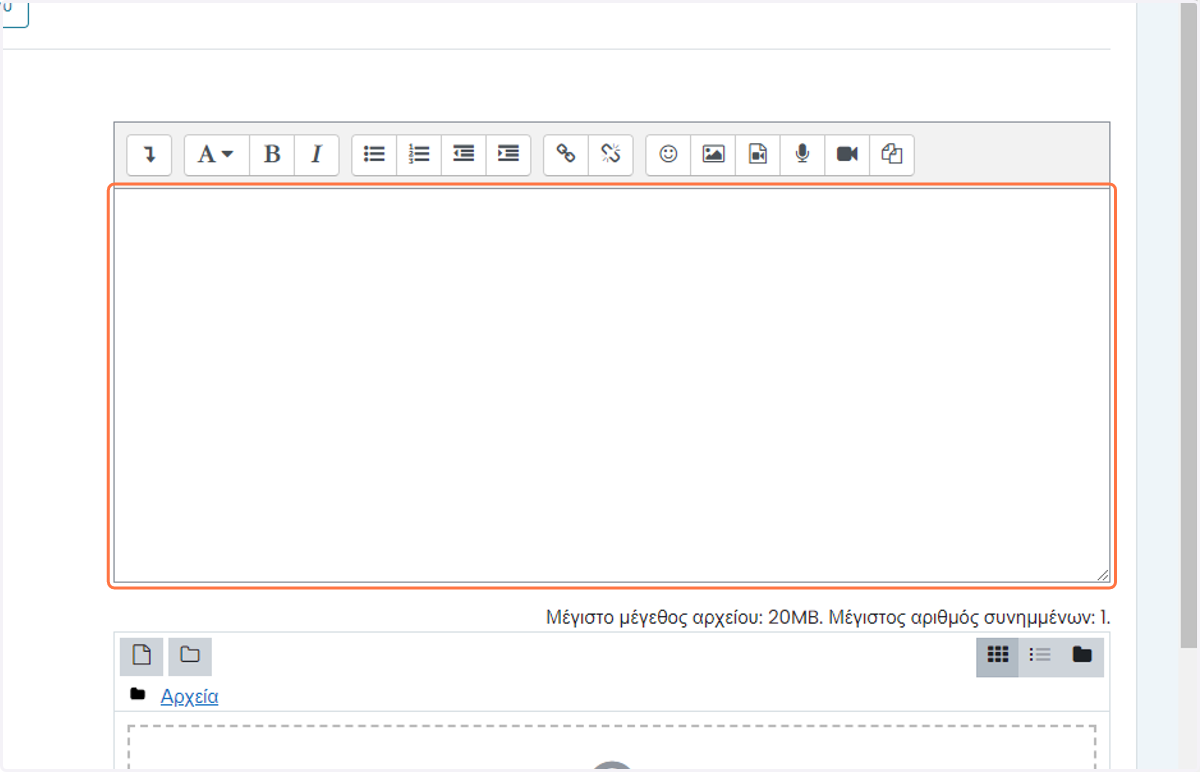The height and width of the screenshot is (772, 1200).
Task: Open the paragraph styles dropdown
Action: coord(216,155)
